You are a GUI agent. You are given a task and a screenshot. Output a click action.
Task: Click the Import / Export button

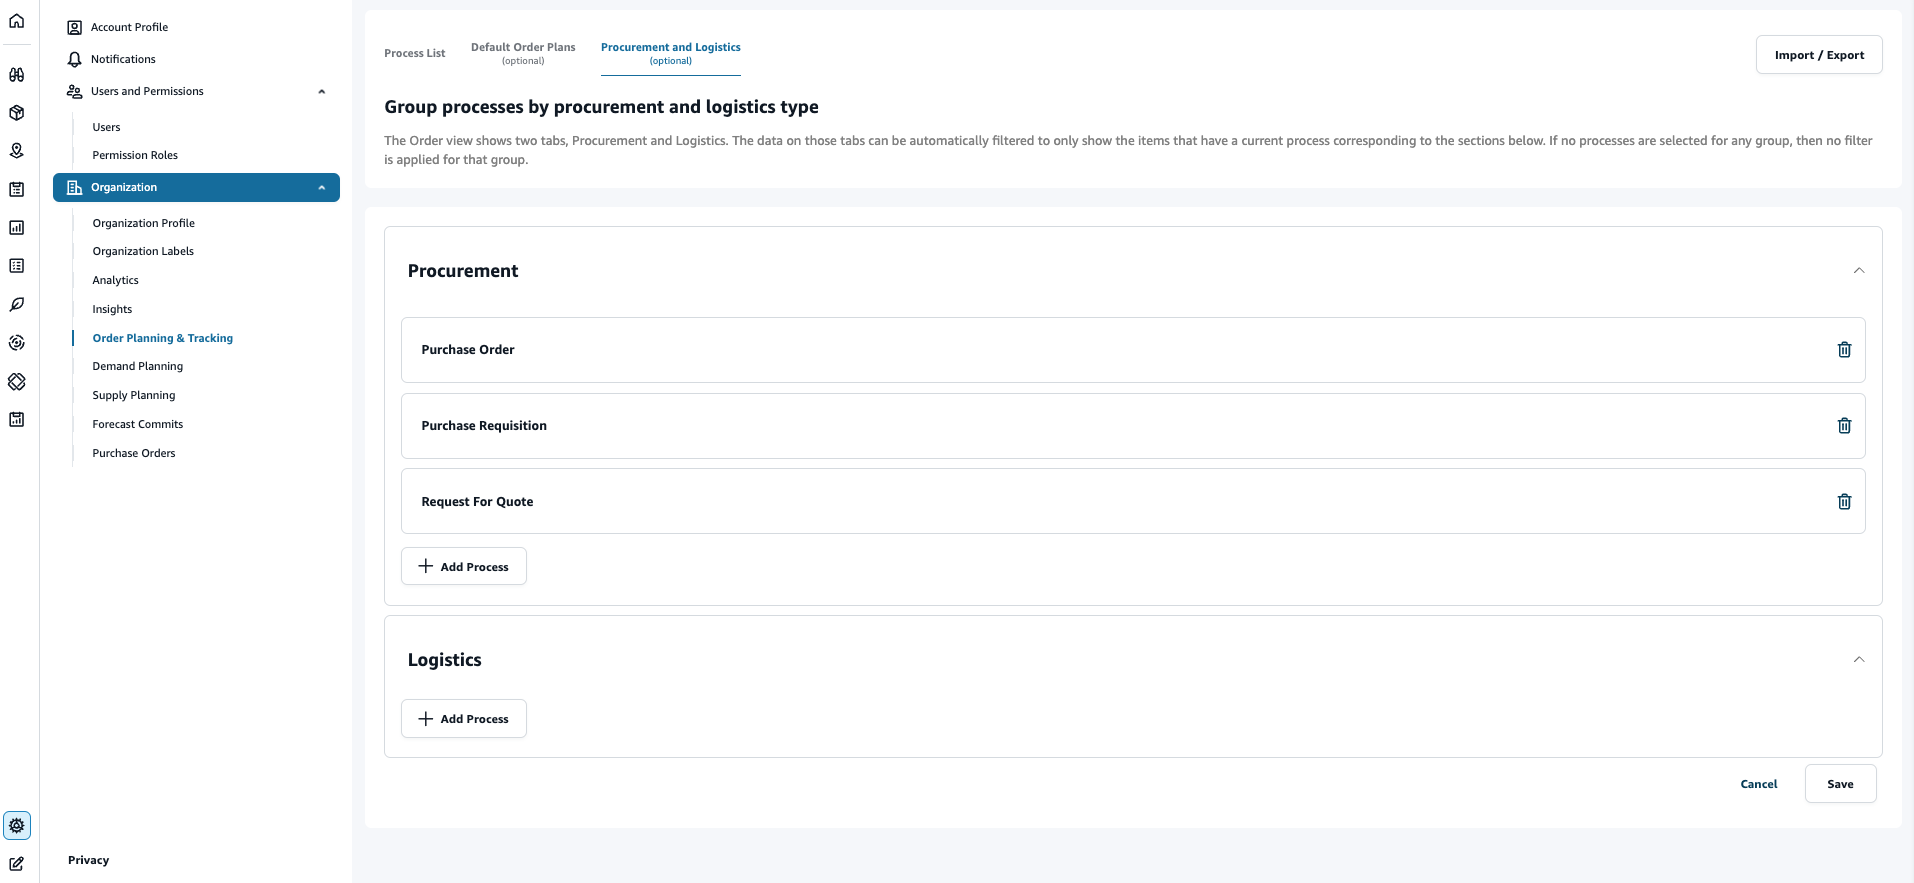[1818, 56]
